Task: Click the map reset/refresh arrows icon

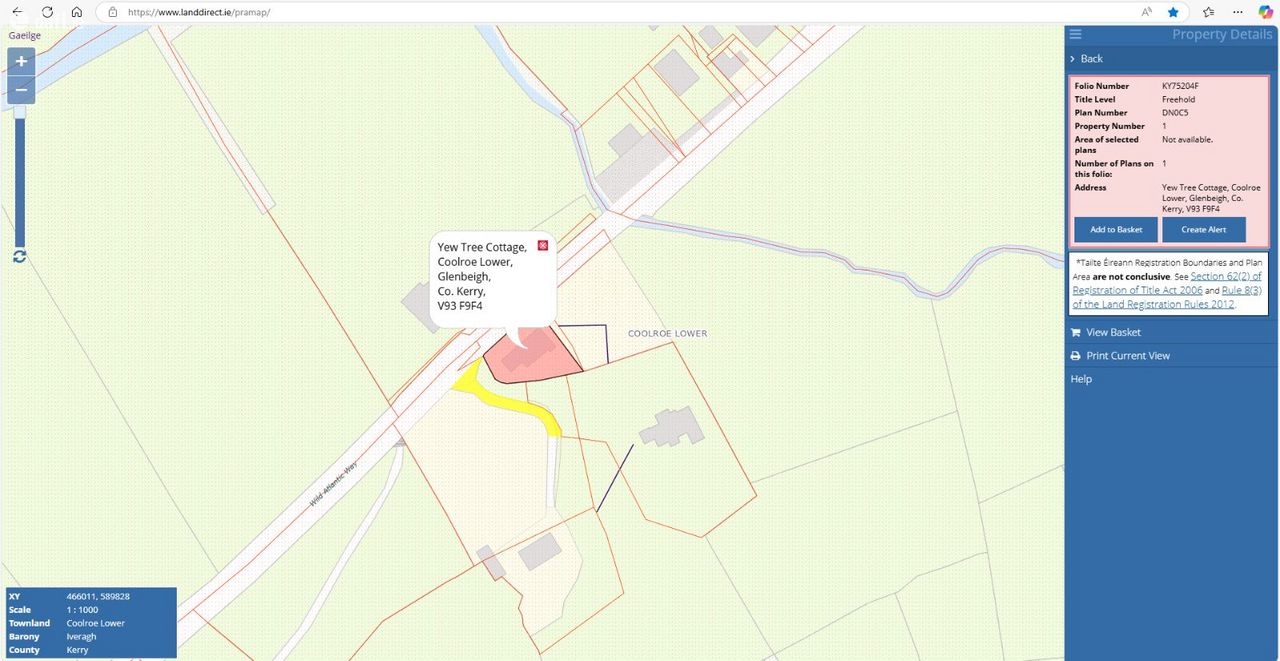Action: point(19,256)
